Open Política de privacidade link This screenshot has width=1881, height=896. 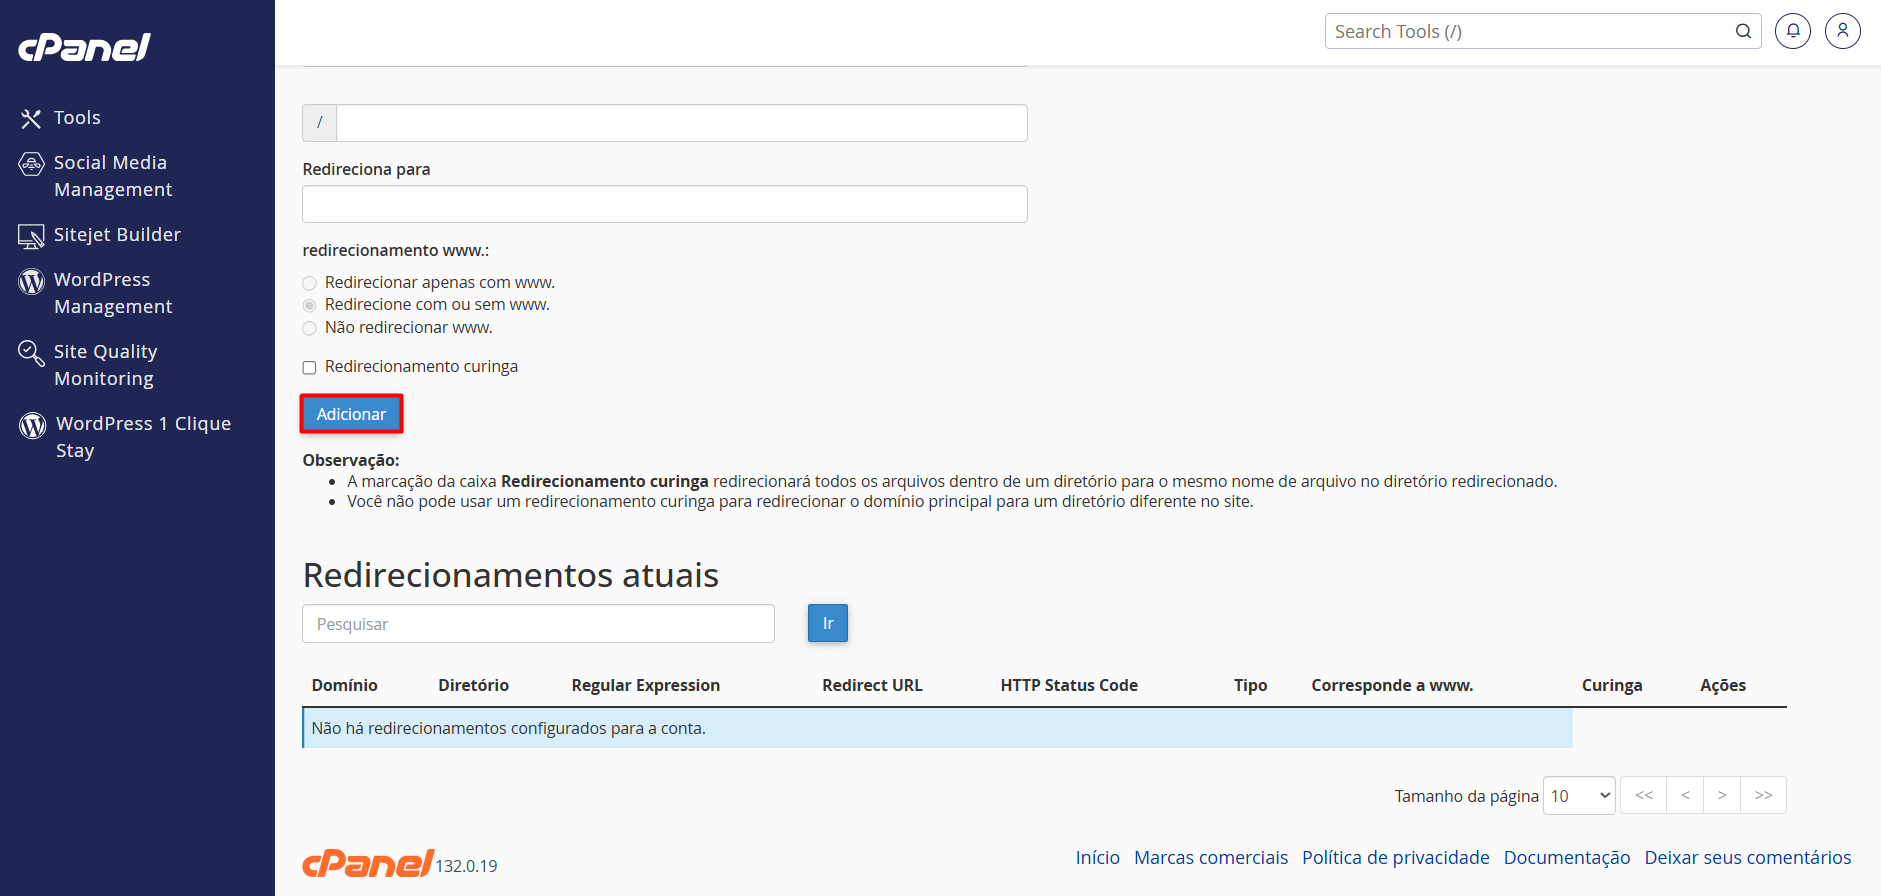click(1395, 857)
